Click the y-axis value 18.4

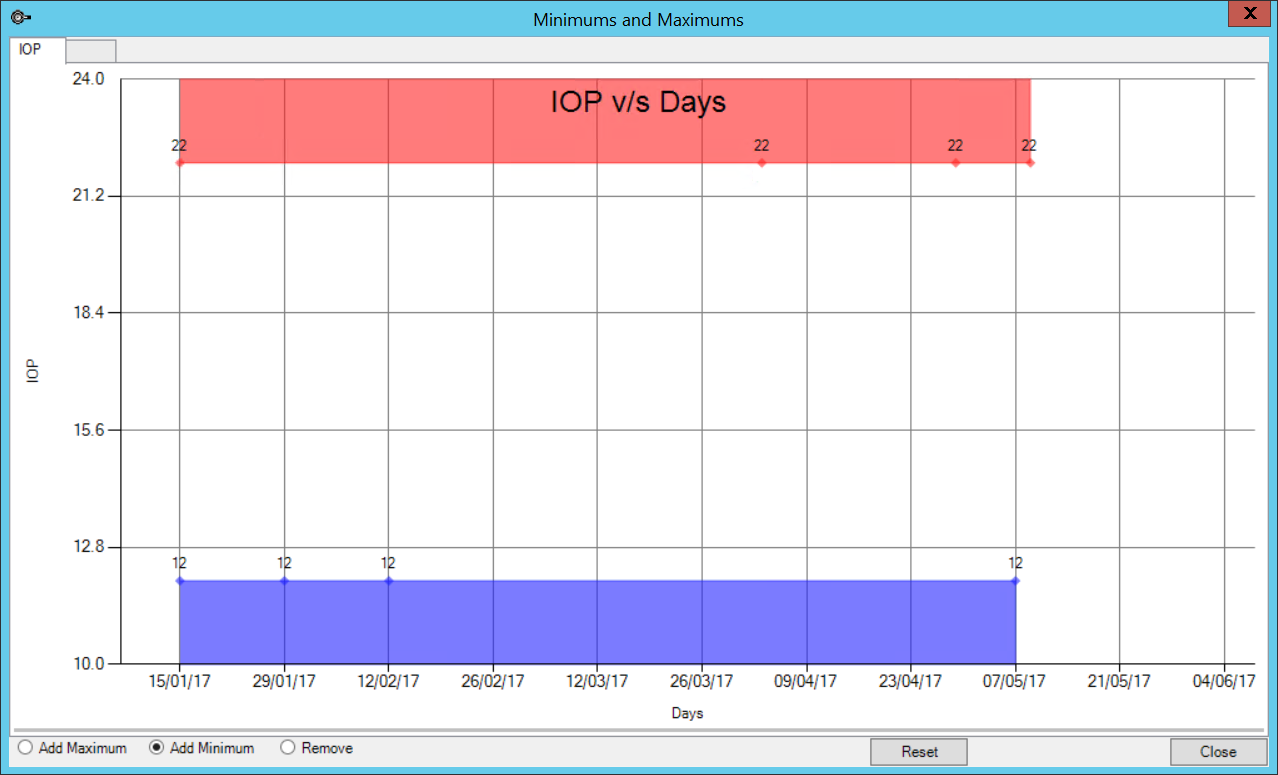click(x=88, y=313)
